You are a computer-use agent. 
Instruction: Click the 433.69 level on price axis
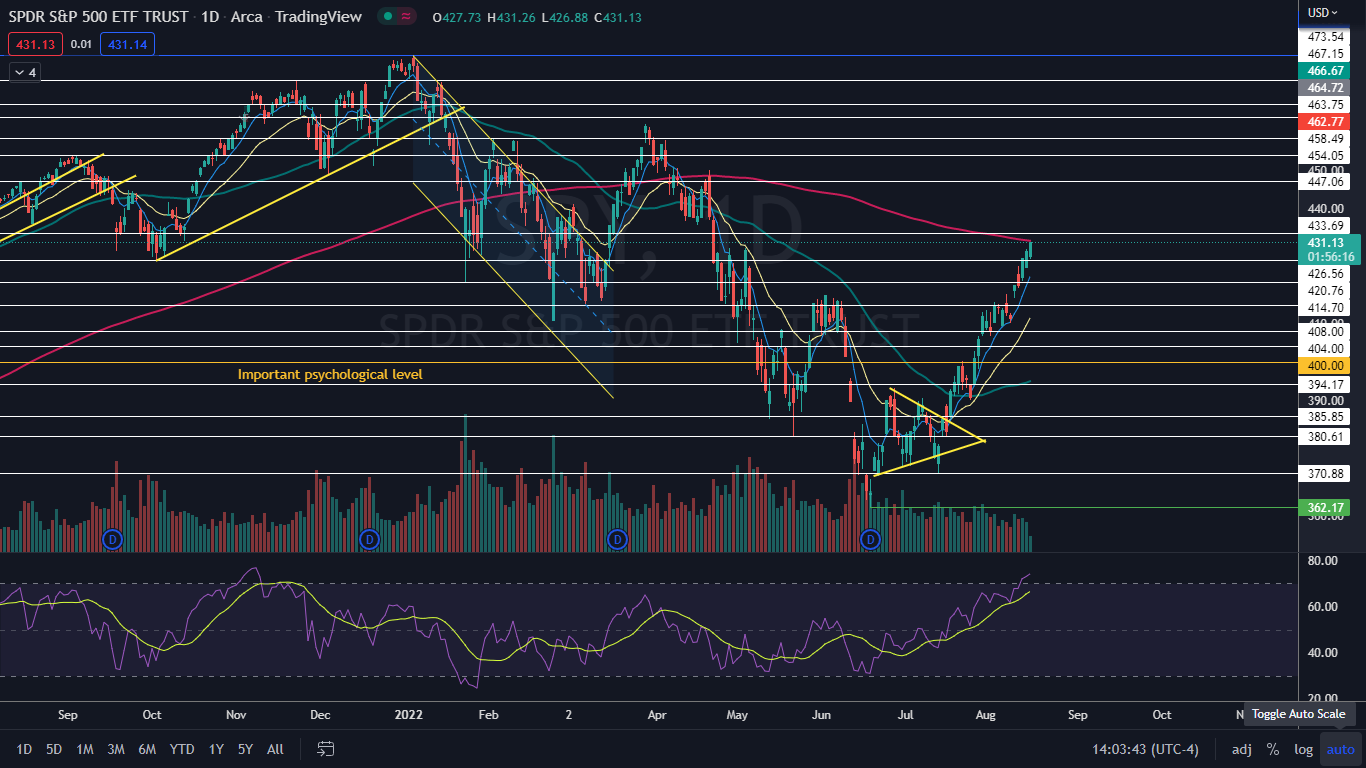coord(1325,226)
